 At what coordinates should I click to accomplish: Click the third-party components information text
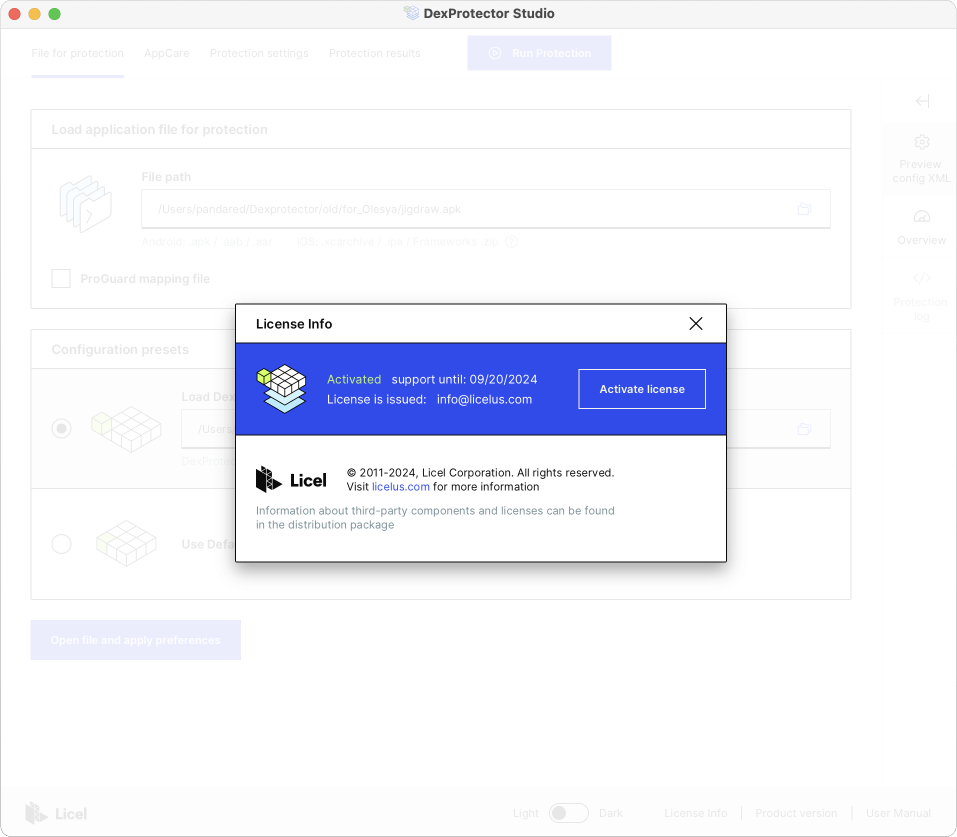(x=435, y=517)
